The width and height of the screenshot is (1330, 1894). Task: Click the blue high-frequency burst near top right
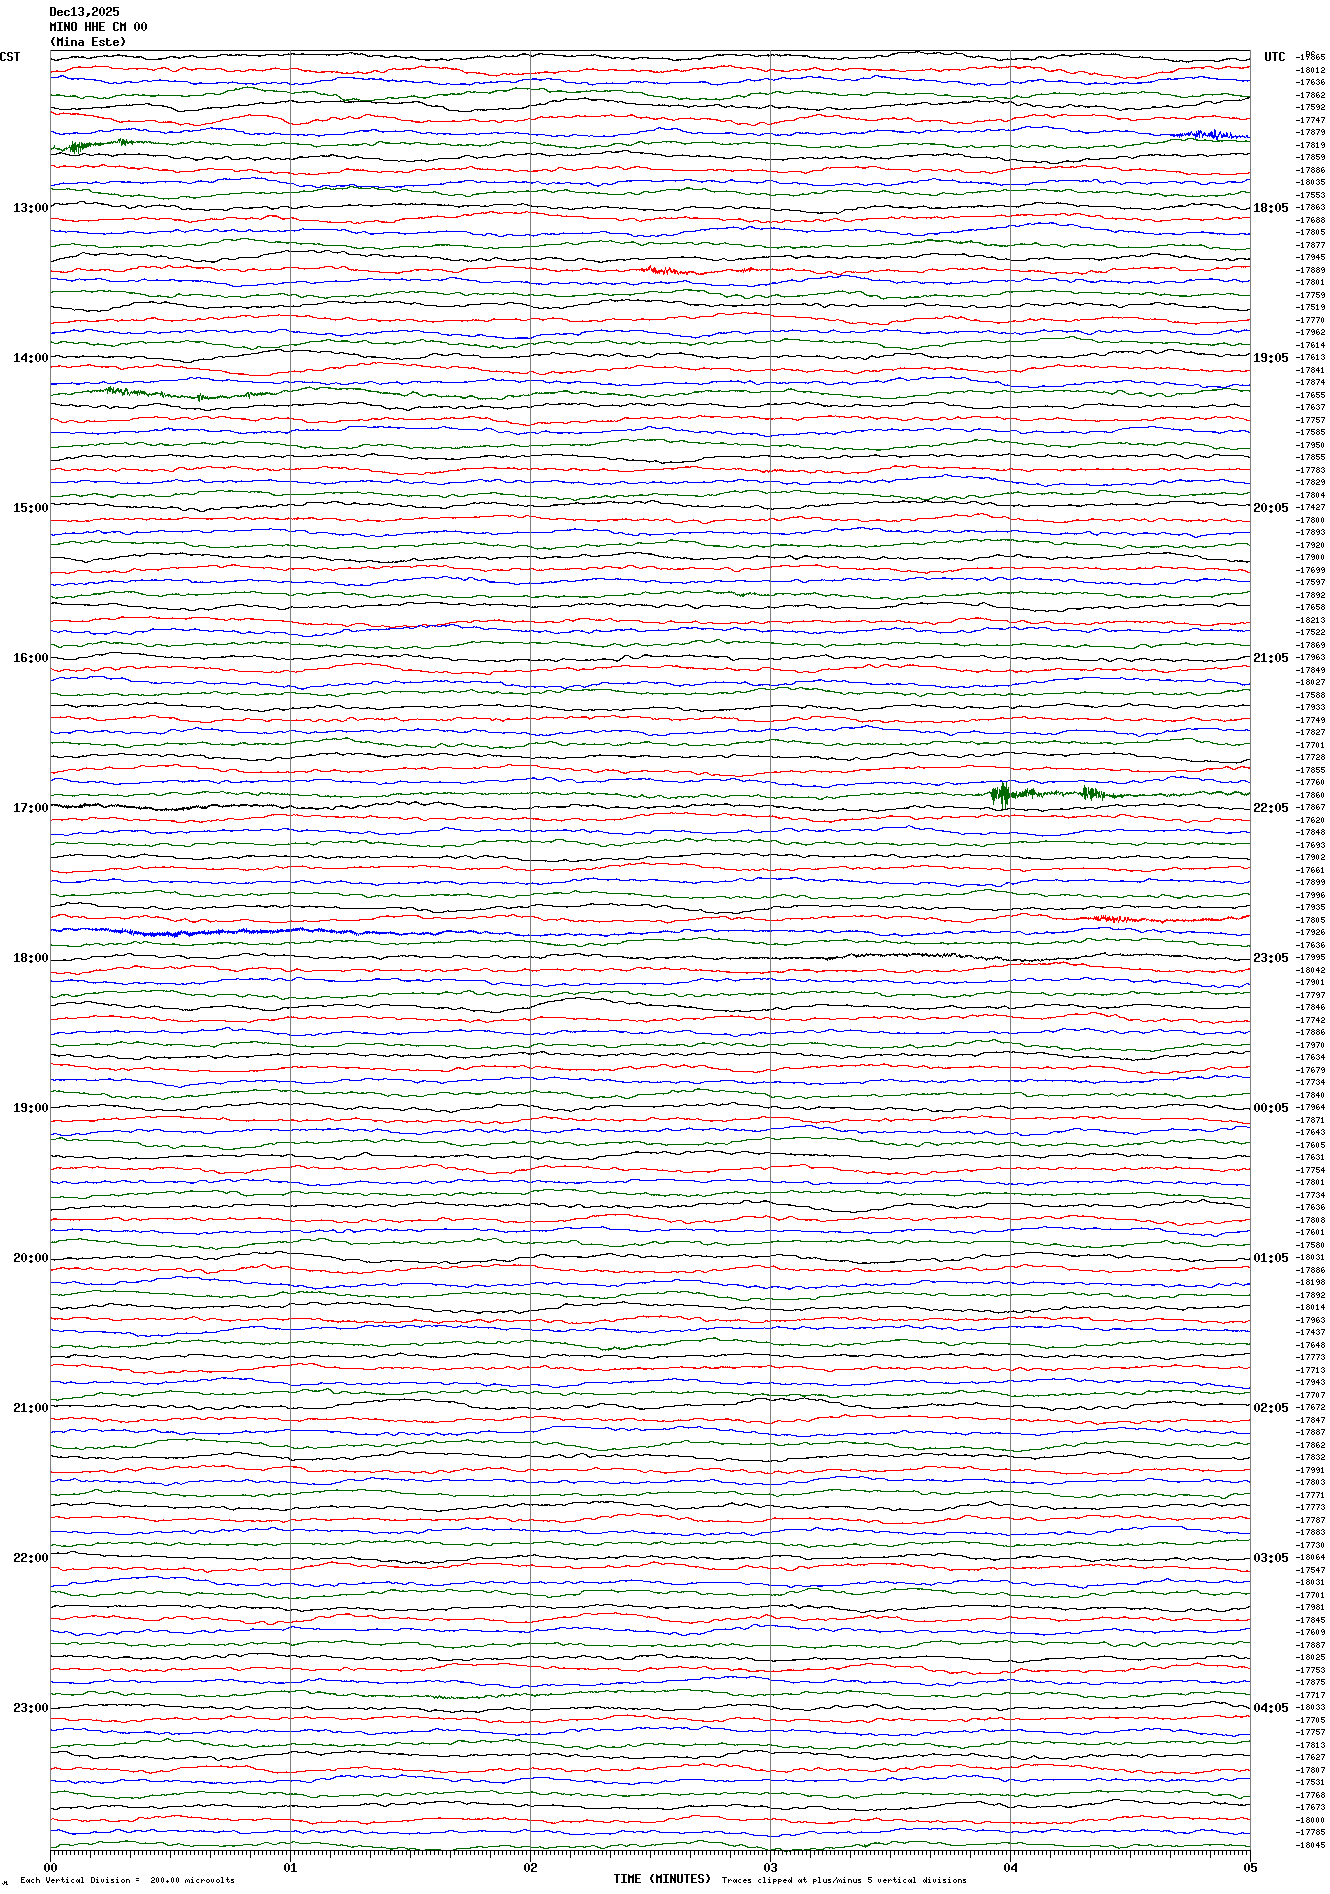[x=1205, y=134]
